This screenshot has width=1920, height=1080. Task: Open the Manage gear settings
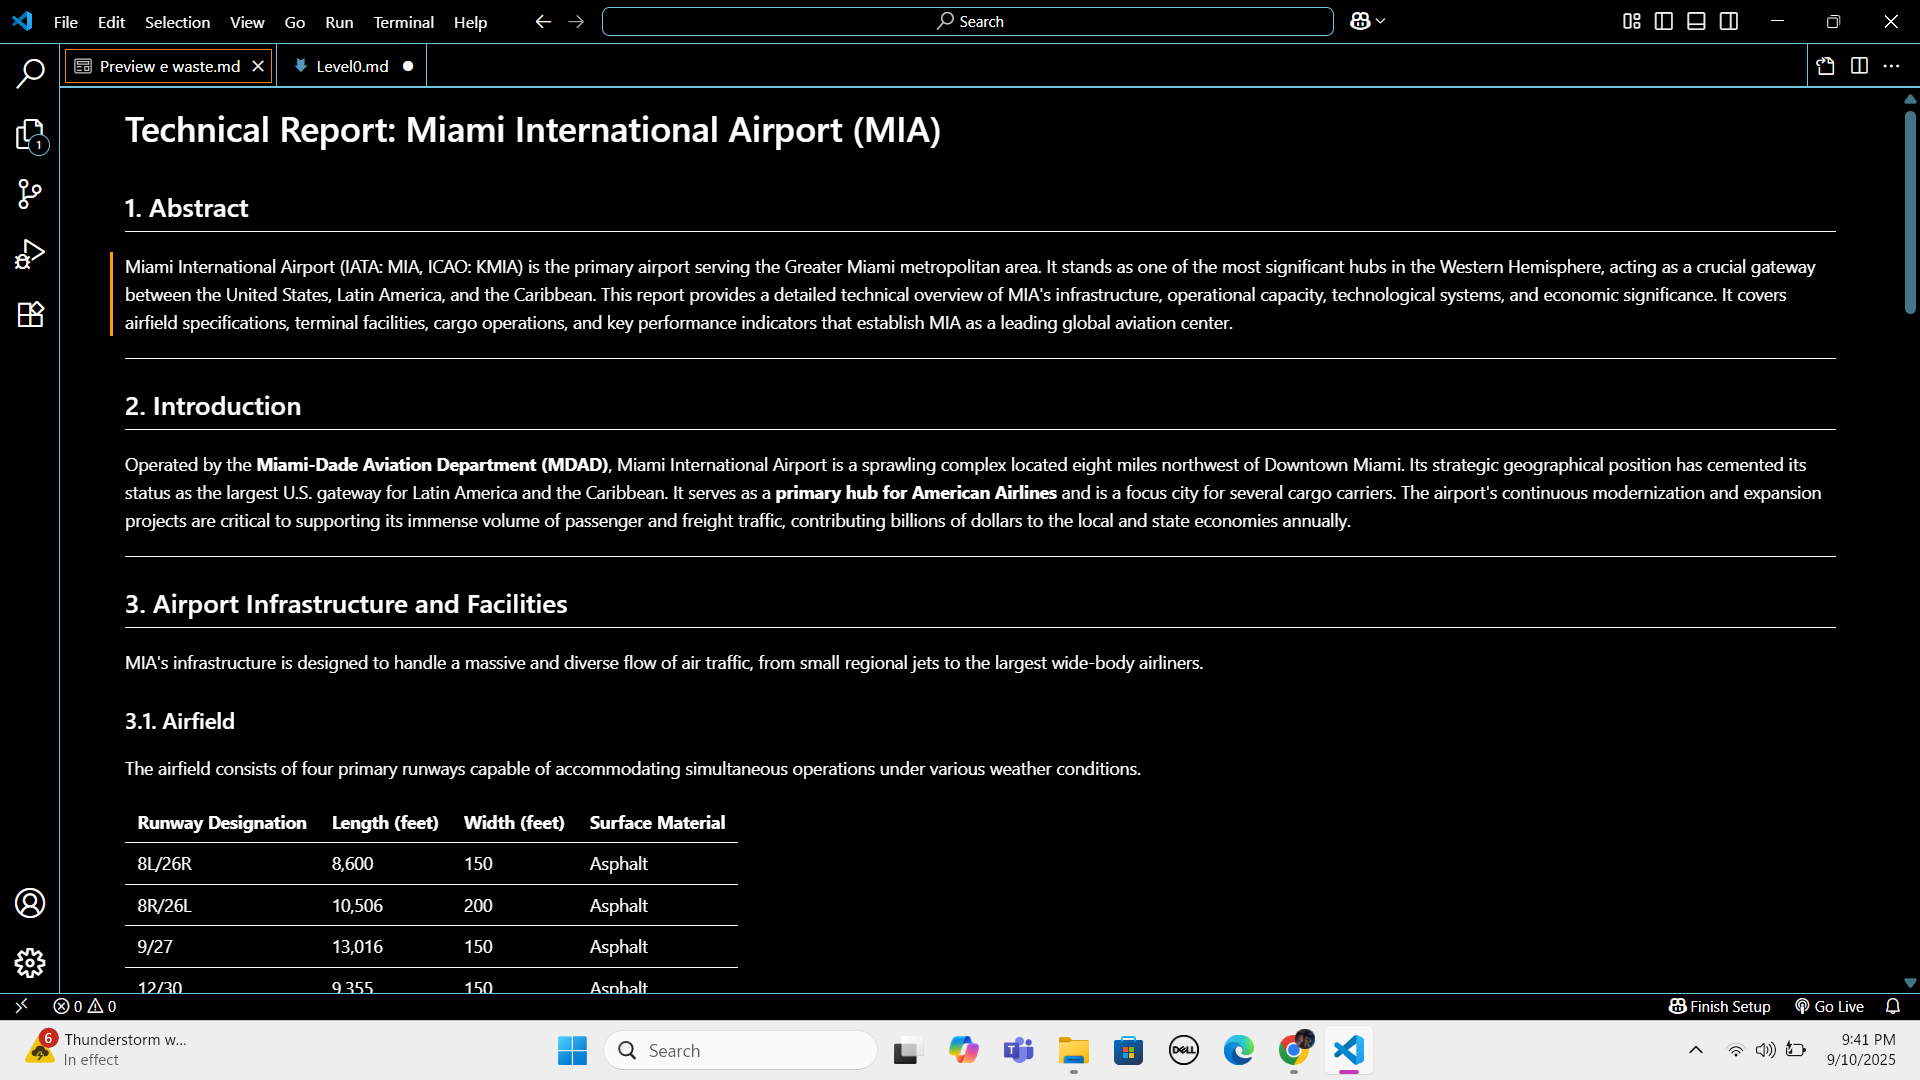(x=30, y=962)
